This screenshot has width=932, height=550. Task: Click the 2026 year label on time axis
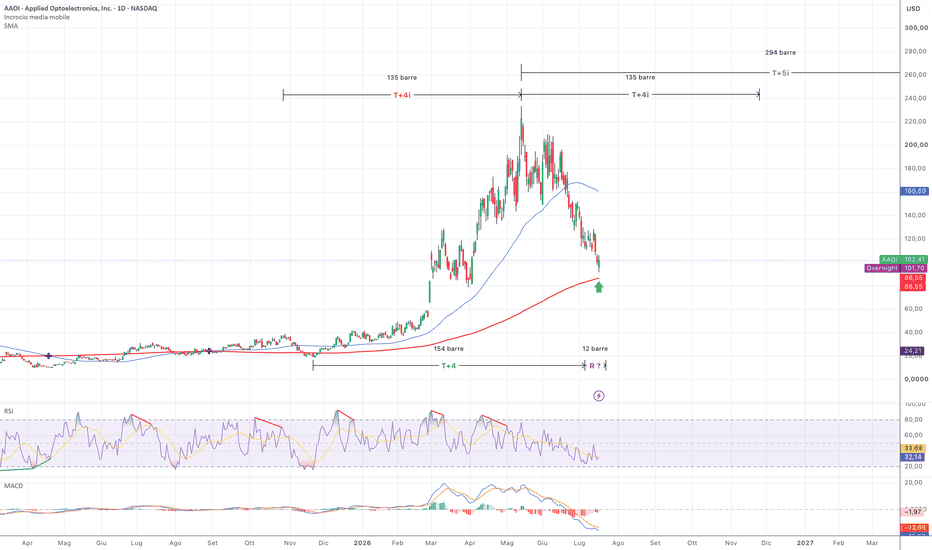362,543
